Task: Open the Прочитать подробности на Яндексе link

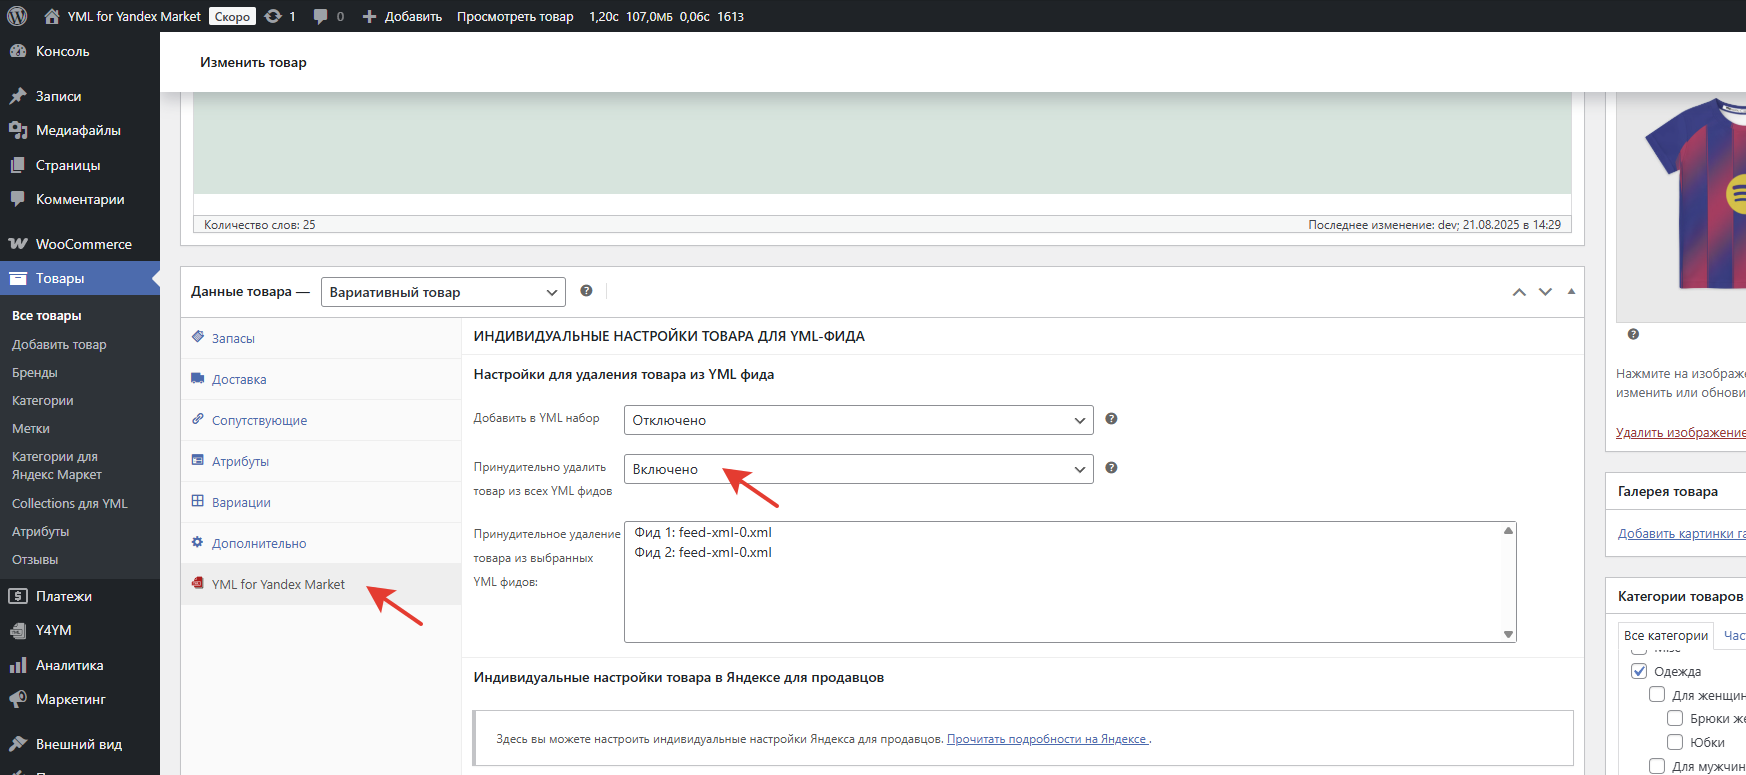Action: (1047, 739)
